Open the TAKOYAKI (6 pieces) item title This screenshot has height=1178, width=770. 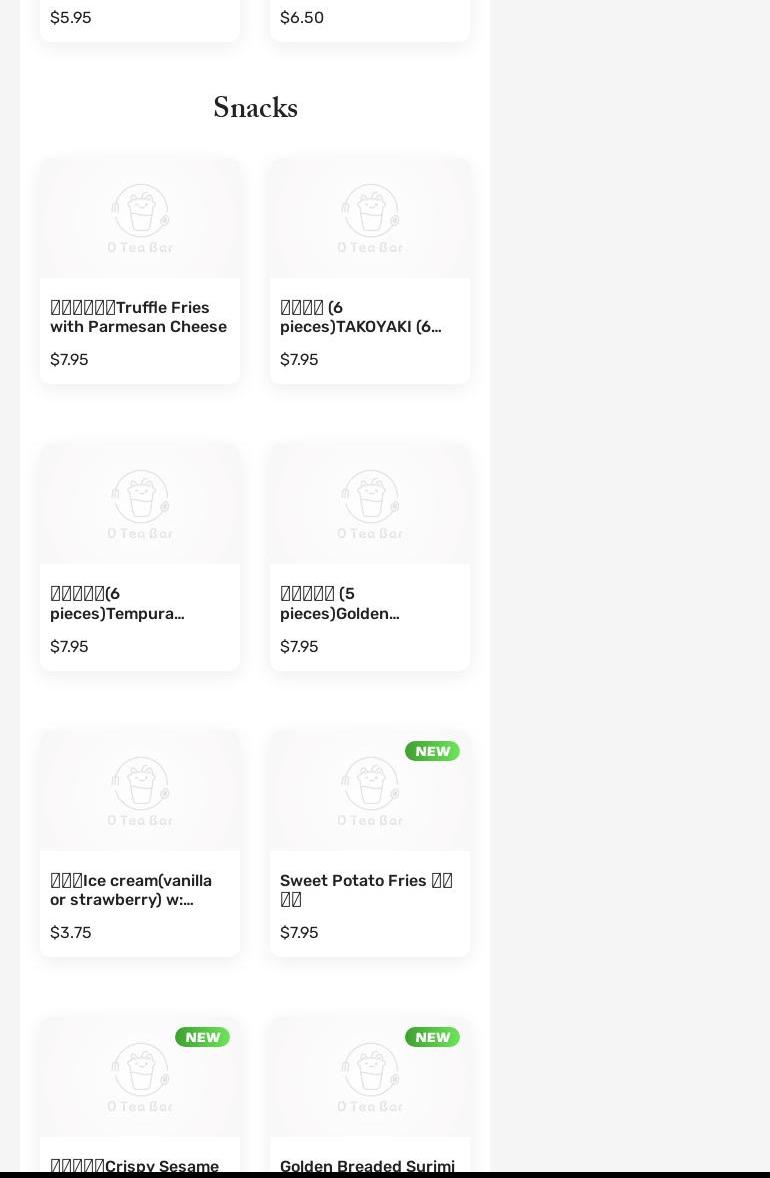[360, 317]
